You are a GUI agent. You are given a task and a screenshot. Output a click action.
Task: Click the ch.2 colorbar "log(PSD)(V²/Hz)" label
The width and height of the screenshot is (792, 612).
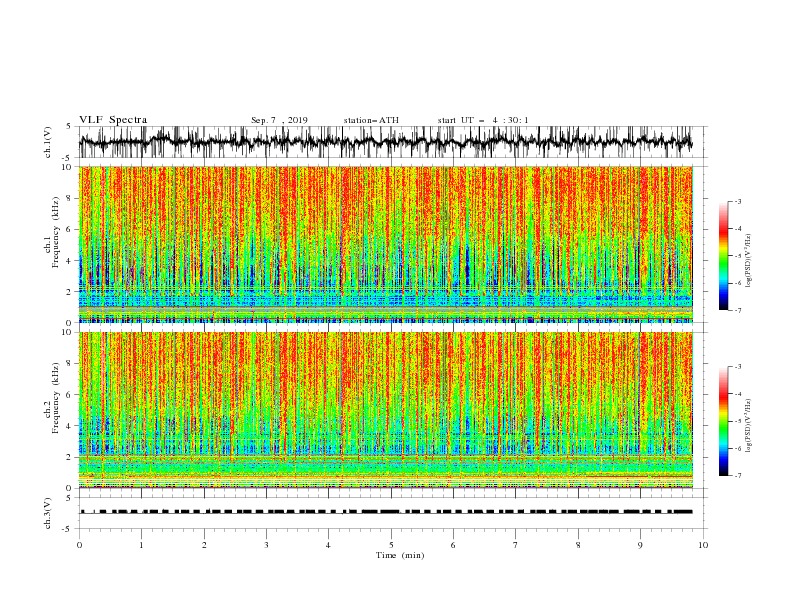pos(749,426)
